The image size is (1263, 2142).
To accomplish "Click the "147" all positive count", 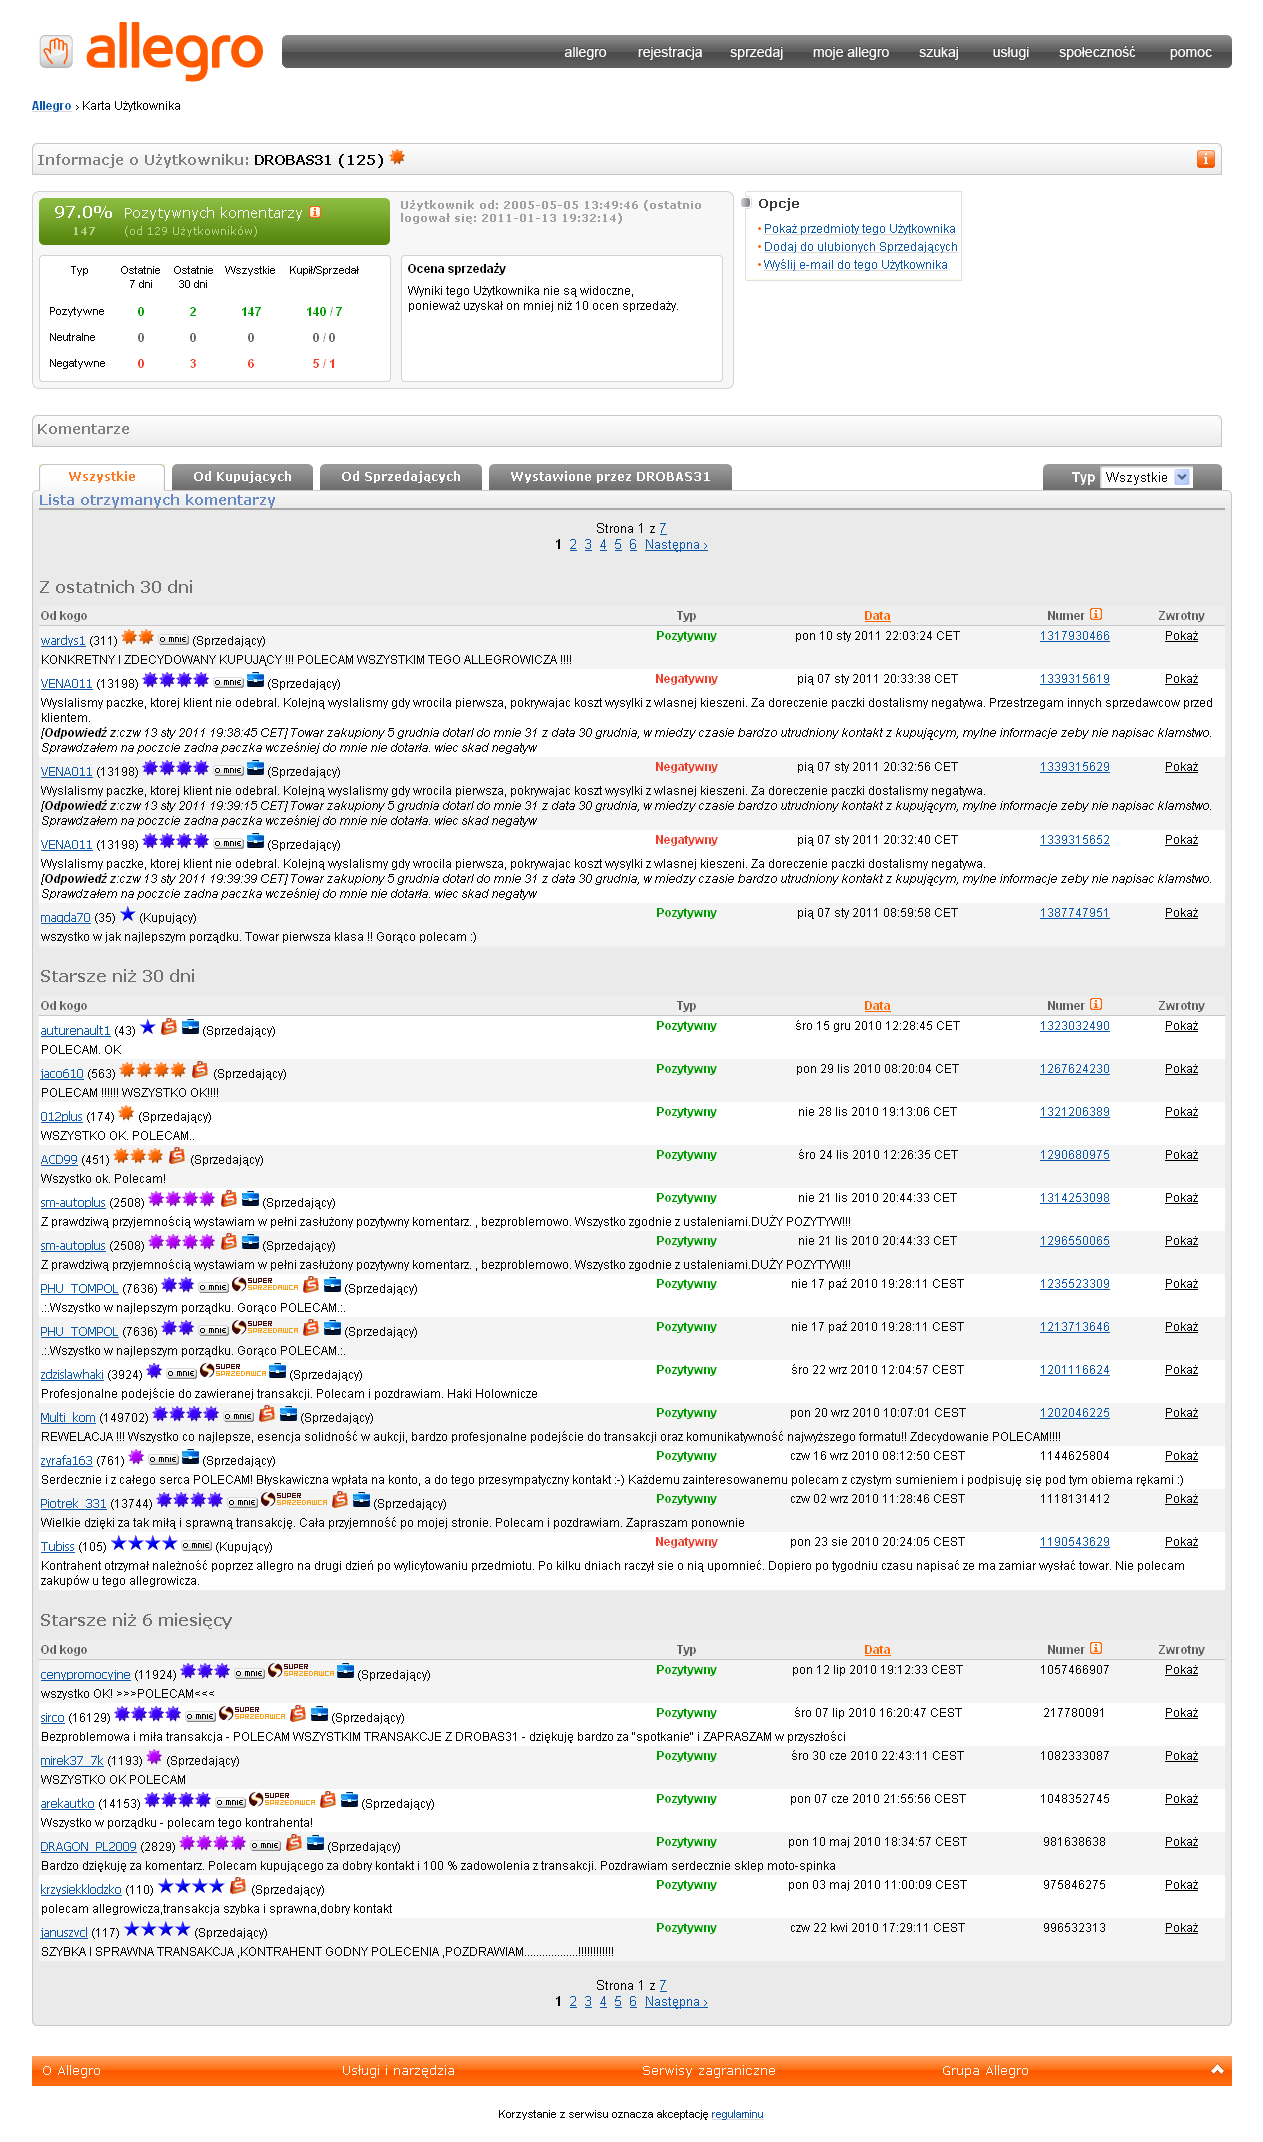I will (x=251, y=312).
